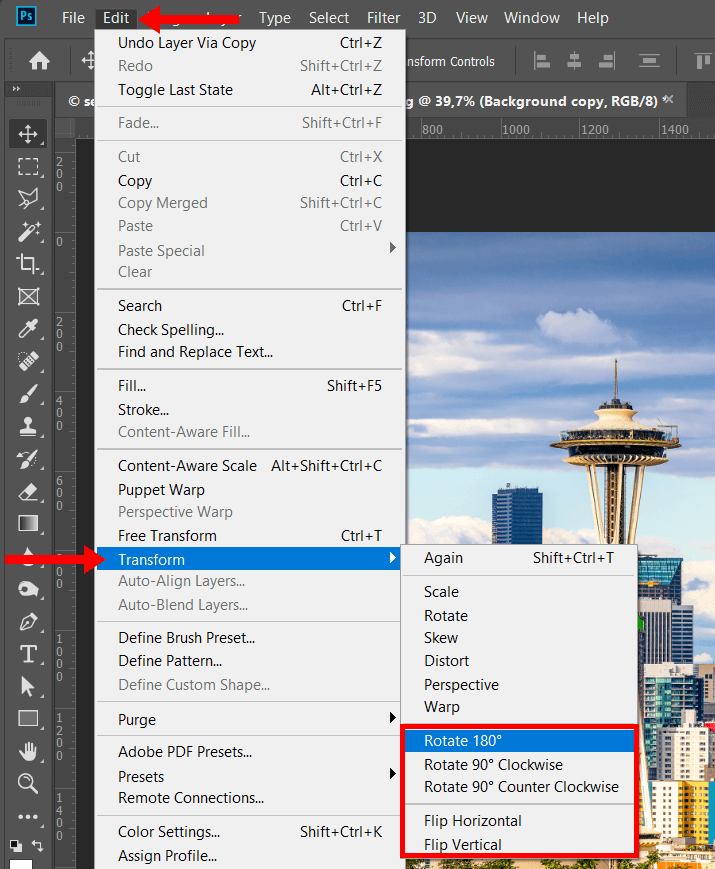Choose Flip Vertical
The image size is (715, 869).
[519, 845]
